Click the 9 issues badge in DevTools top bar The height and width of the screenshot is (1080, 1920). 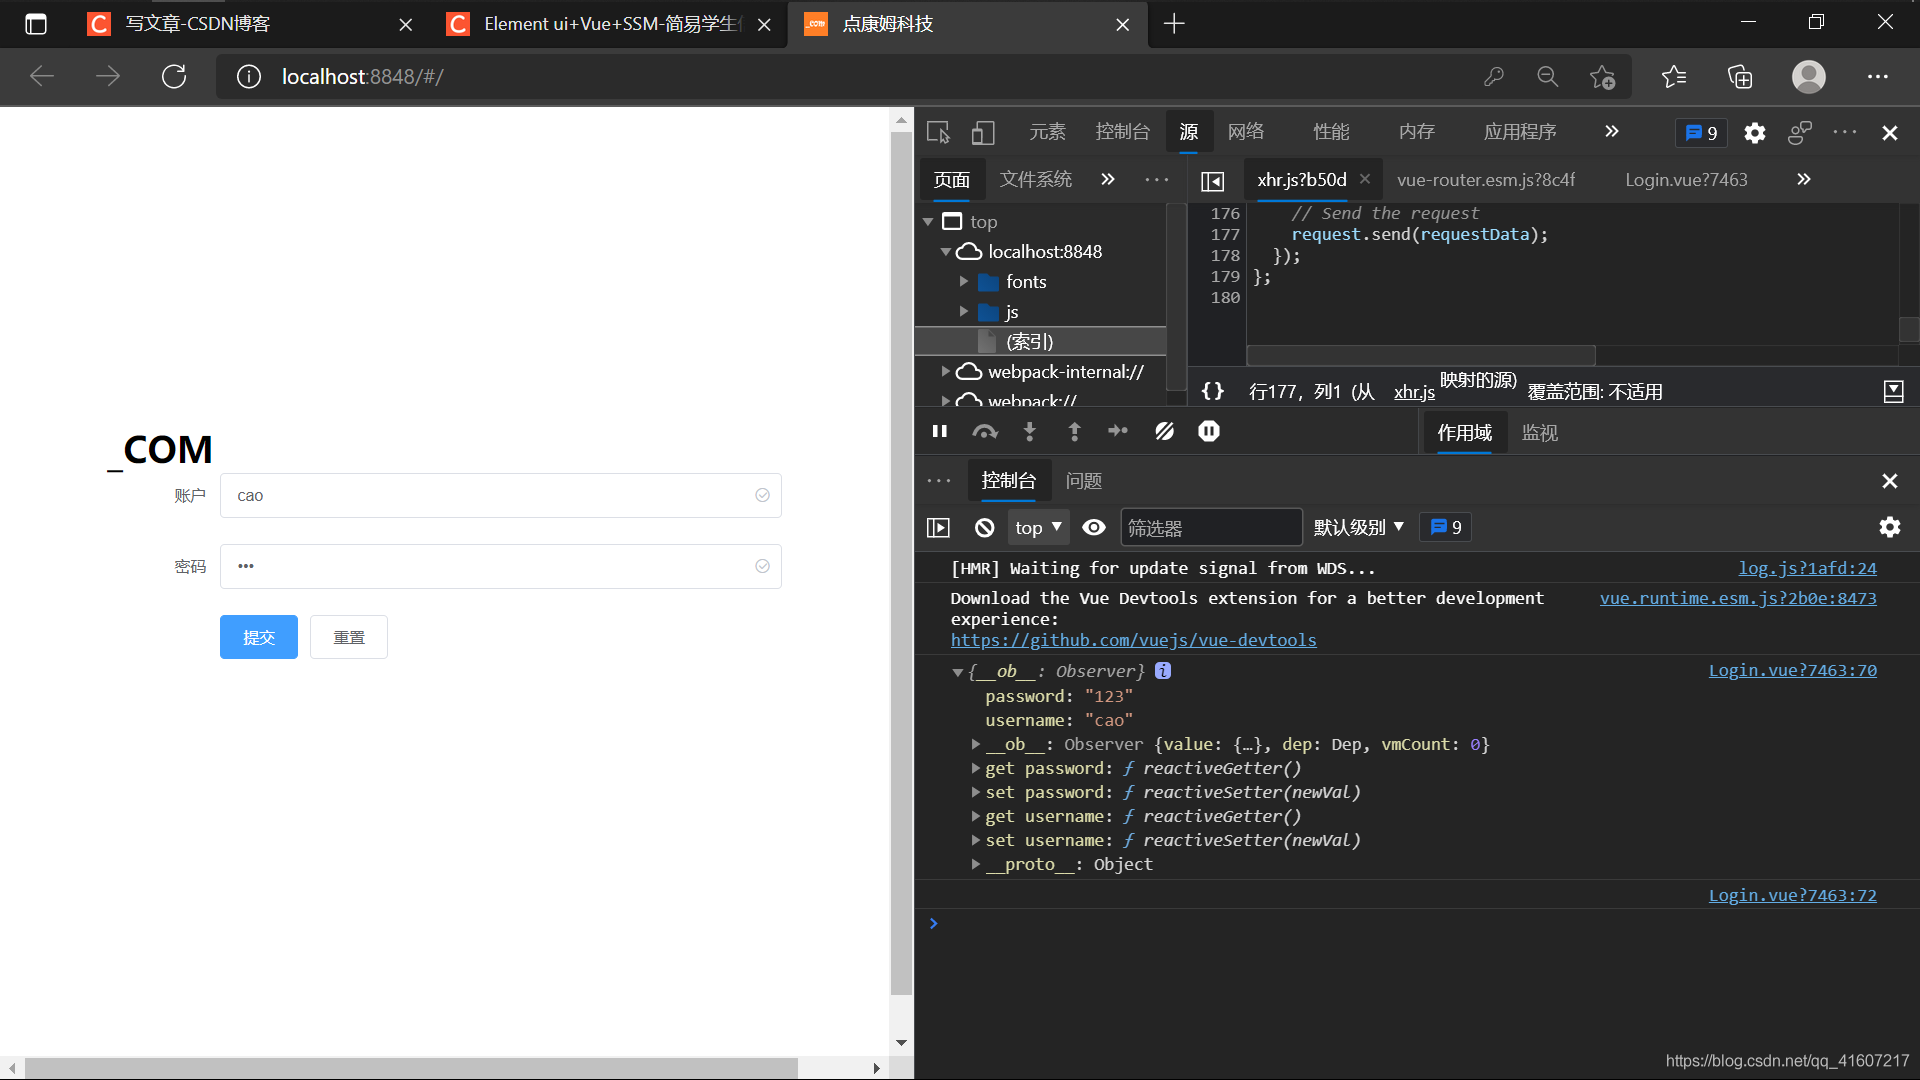point(1701,133)
